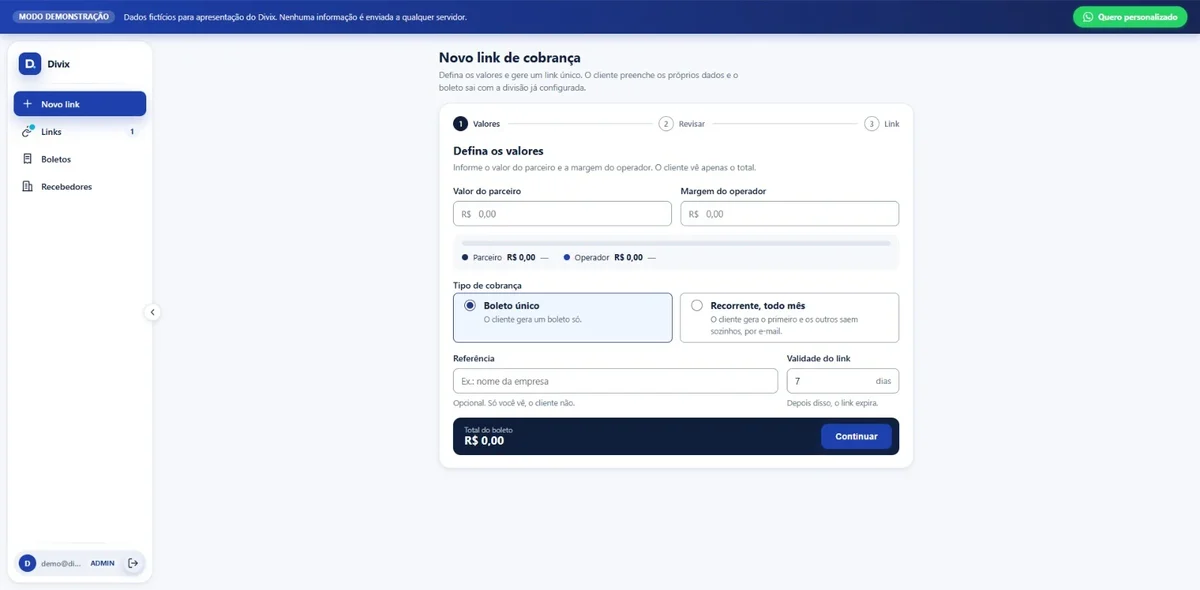Select Recorrente, todo mês radio option
The image size is (1200, 590).
tap(789, 317)
